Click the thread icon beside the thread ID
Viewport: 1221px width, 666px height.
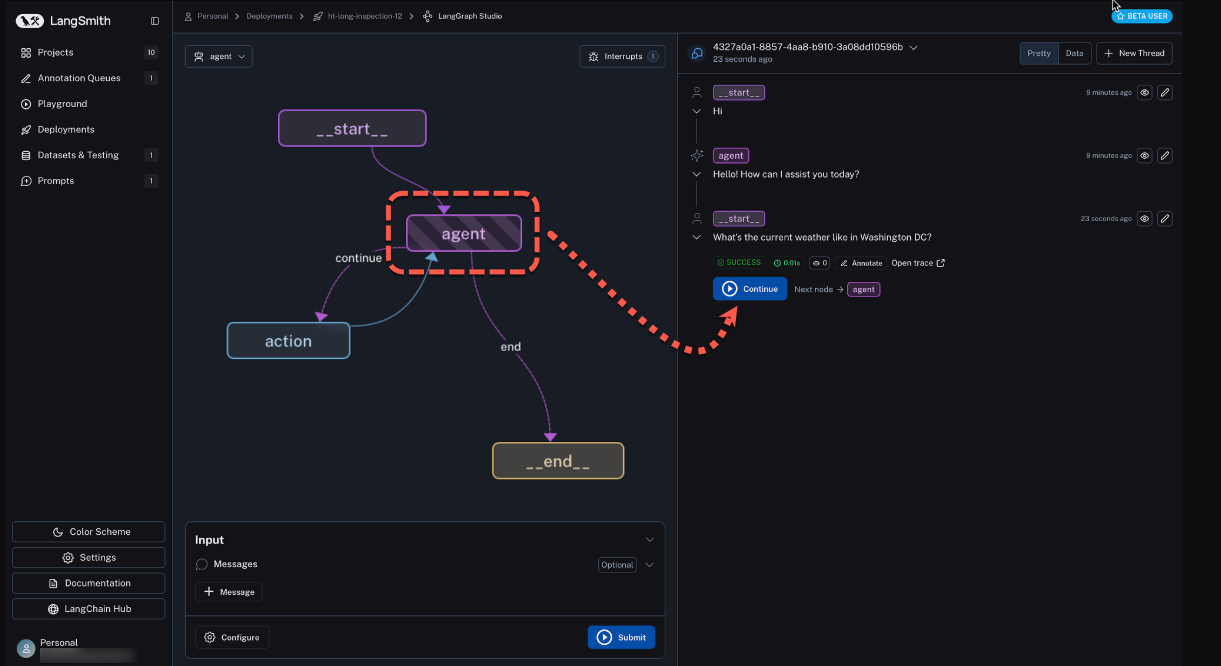coord(697,53)
